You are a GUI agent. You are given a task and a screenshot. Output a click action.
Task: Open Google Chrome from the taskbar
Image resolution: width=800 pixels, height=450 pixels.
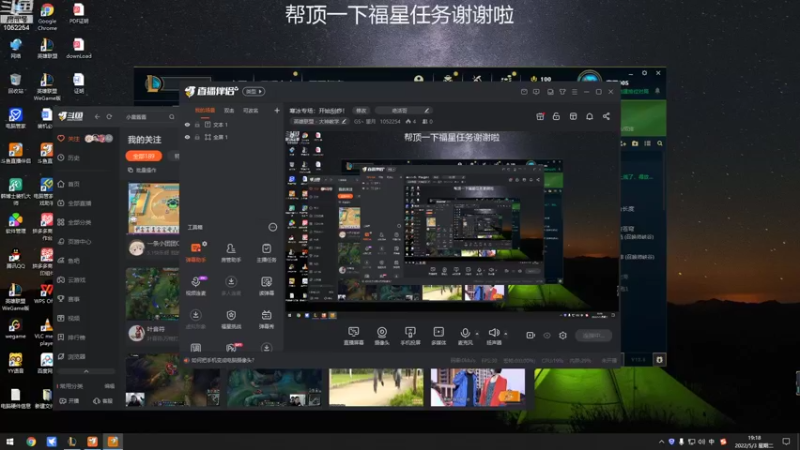(31, 441)
